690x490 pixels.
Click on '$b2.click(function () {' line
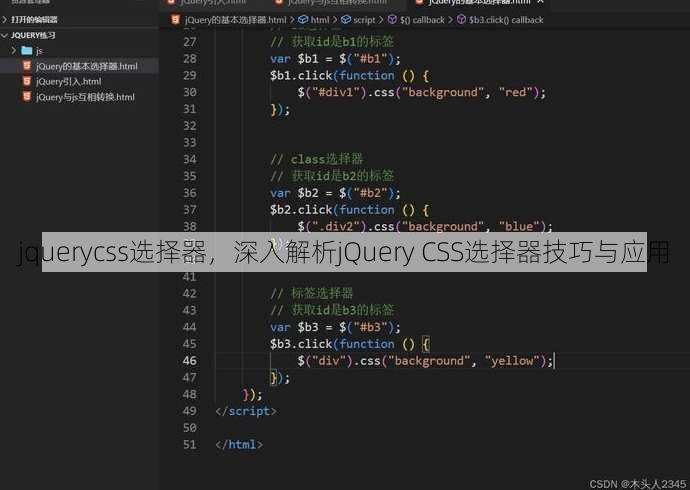(349, 210)
